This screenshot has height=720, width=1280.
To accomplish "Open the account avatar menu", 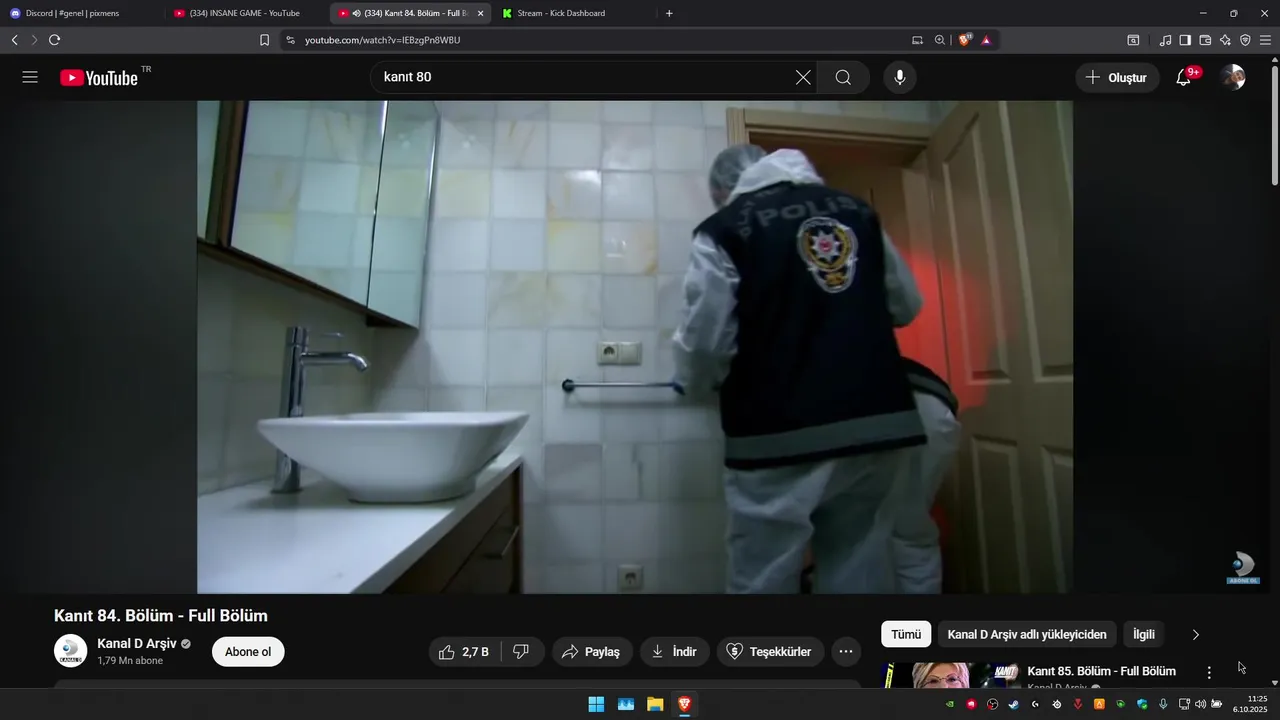I will (1233, 77).
